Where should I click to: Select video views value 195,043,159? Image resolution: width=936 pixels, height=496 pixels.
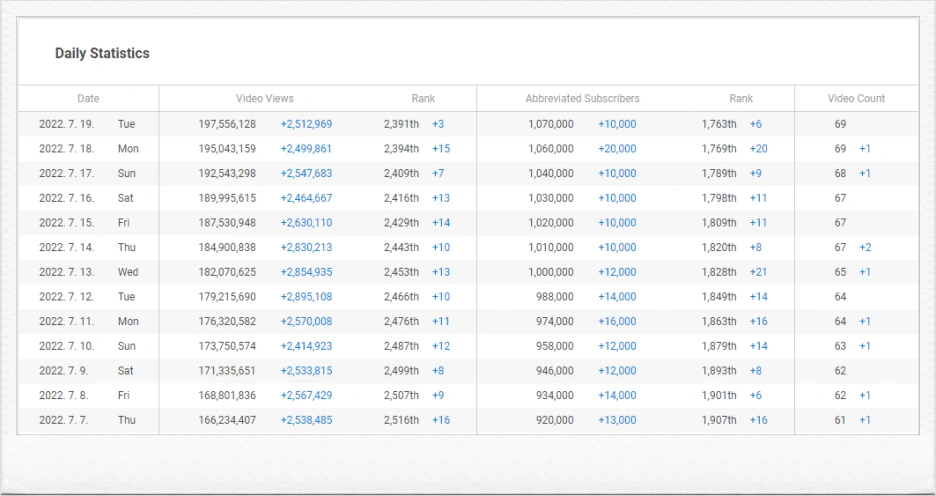coord(227,149)
